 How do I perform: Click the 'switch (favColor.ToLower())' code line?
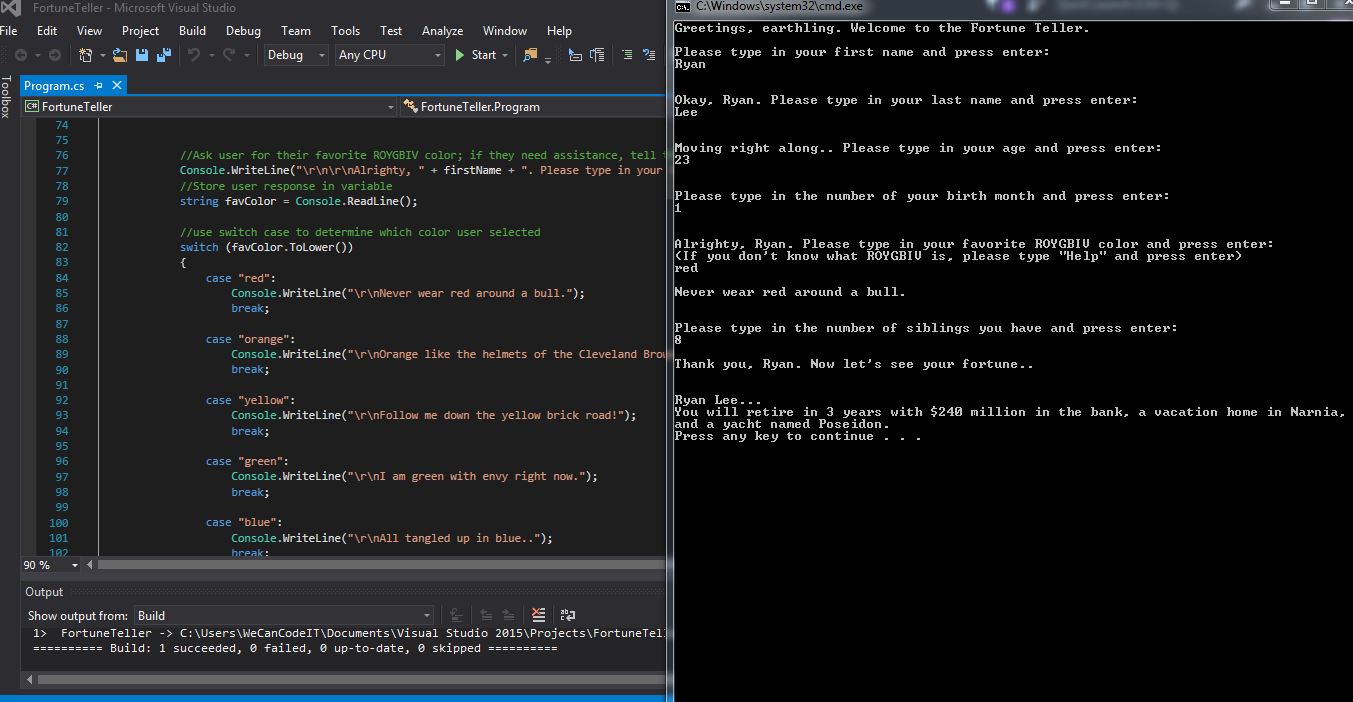267,247
